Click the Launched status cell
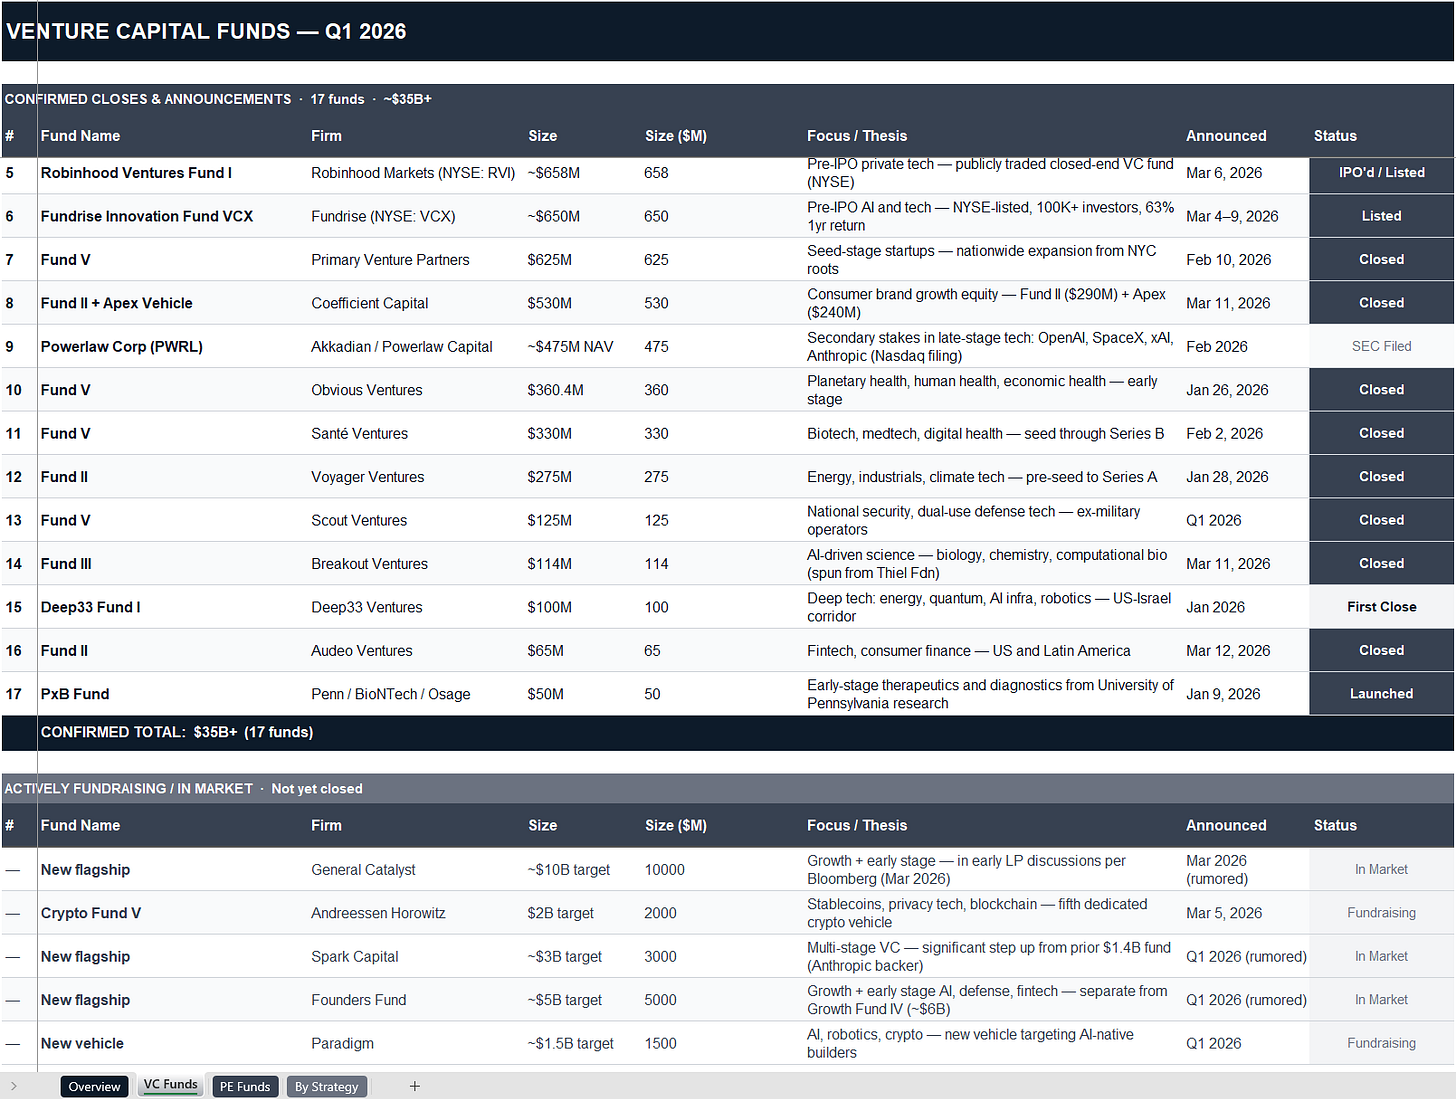 coord(1381,694)
